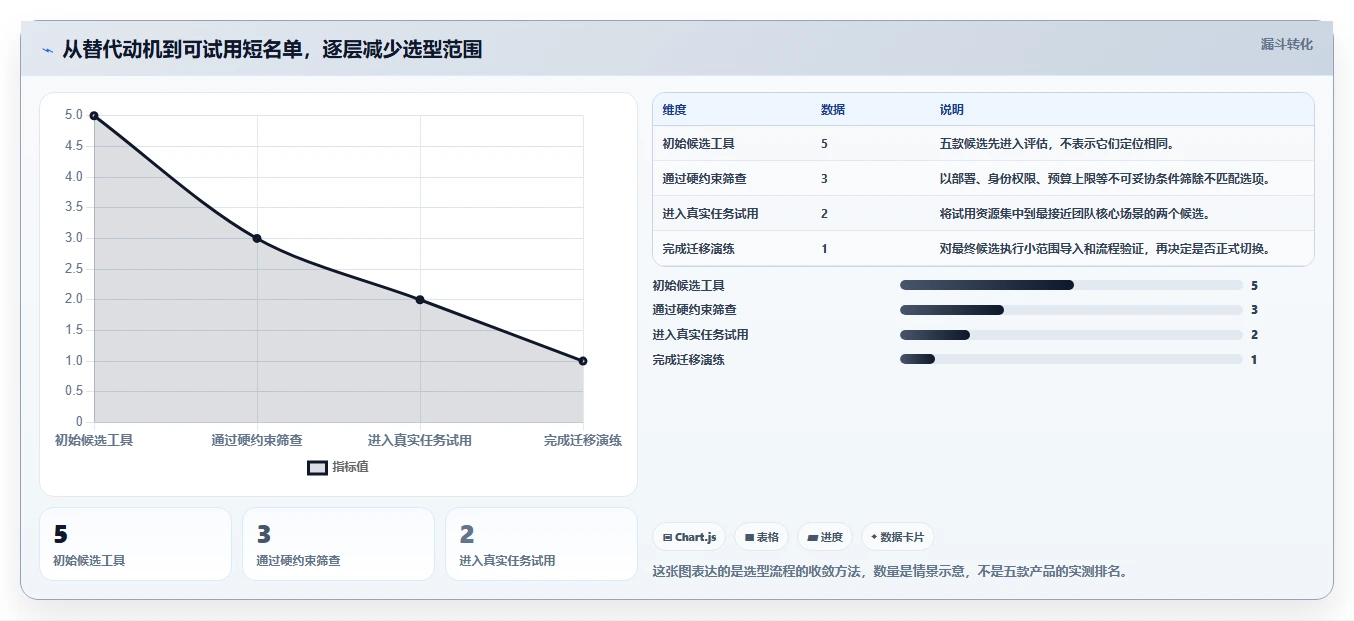Click the chart point at 通过硬约束筛查
Viewport: 1354px width, 621px height.
point(257,238)
